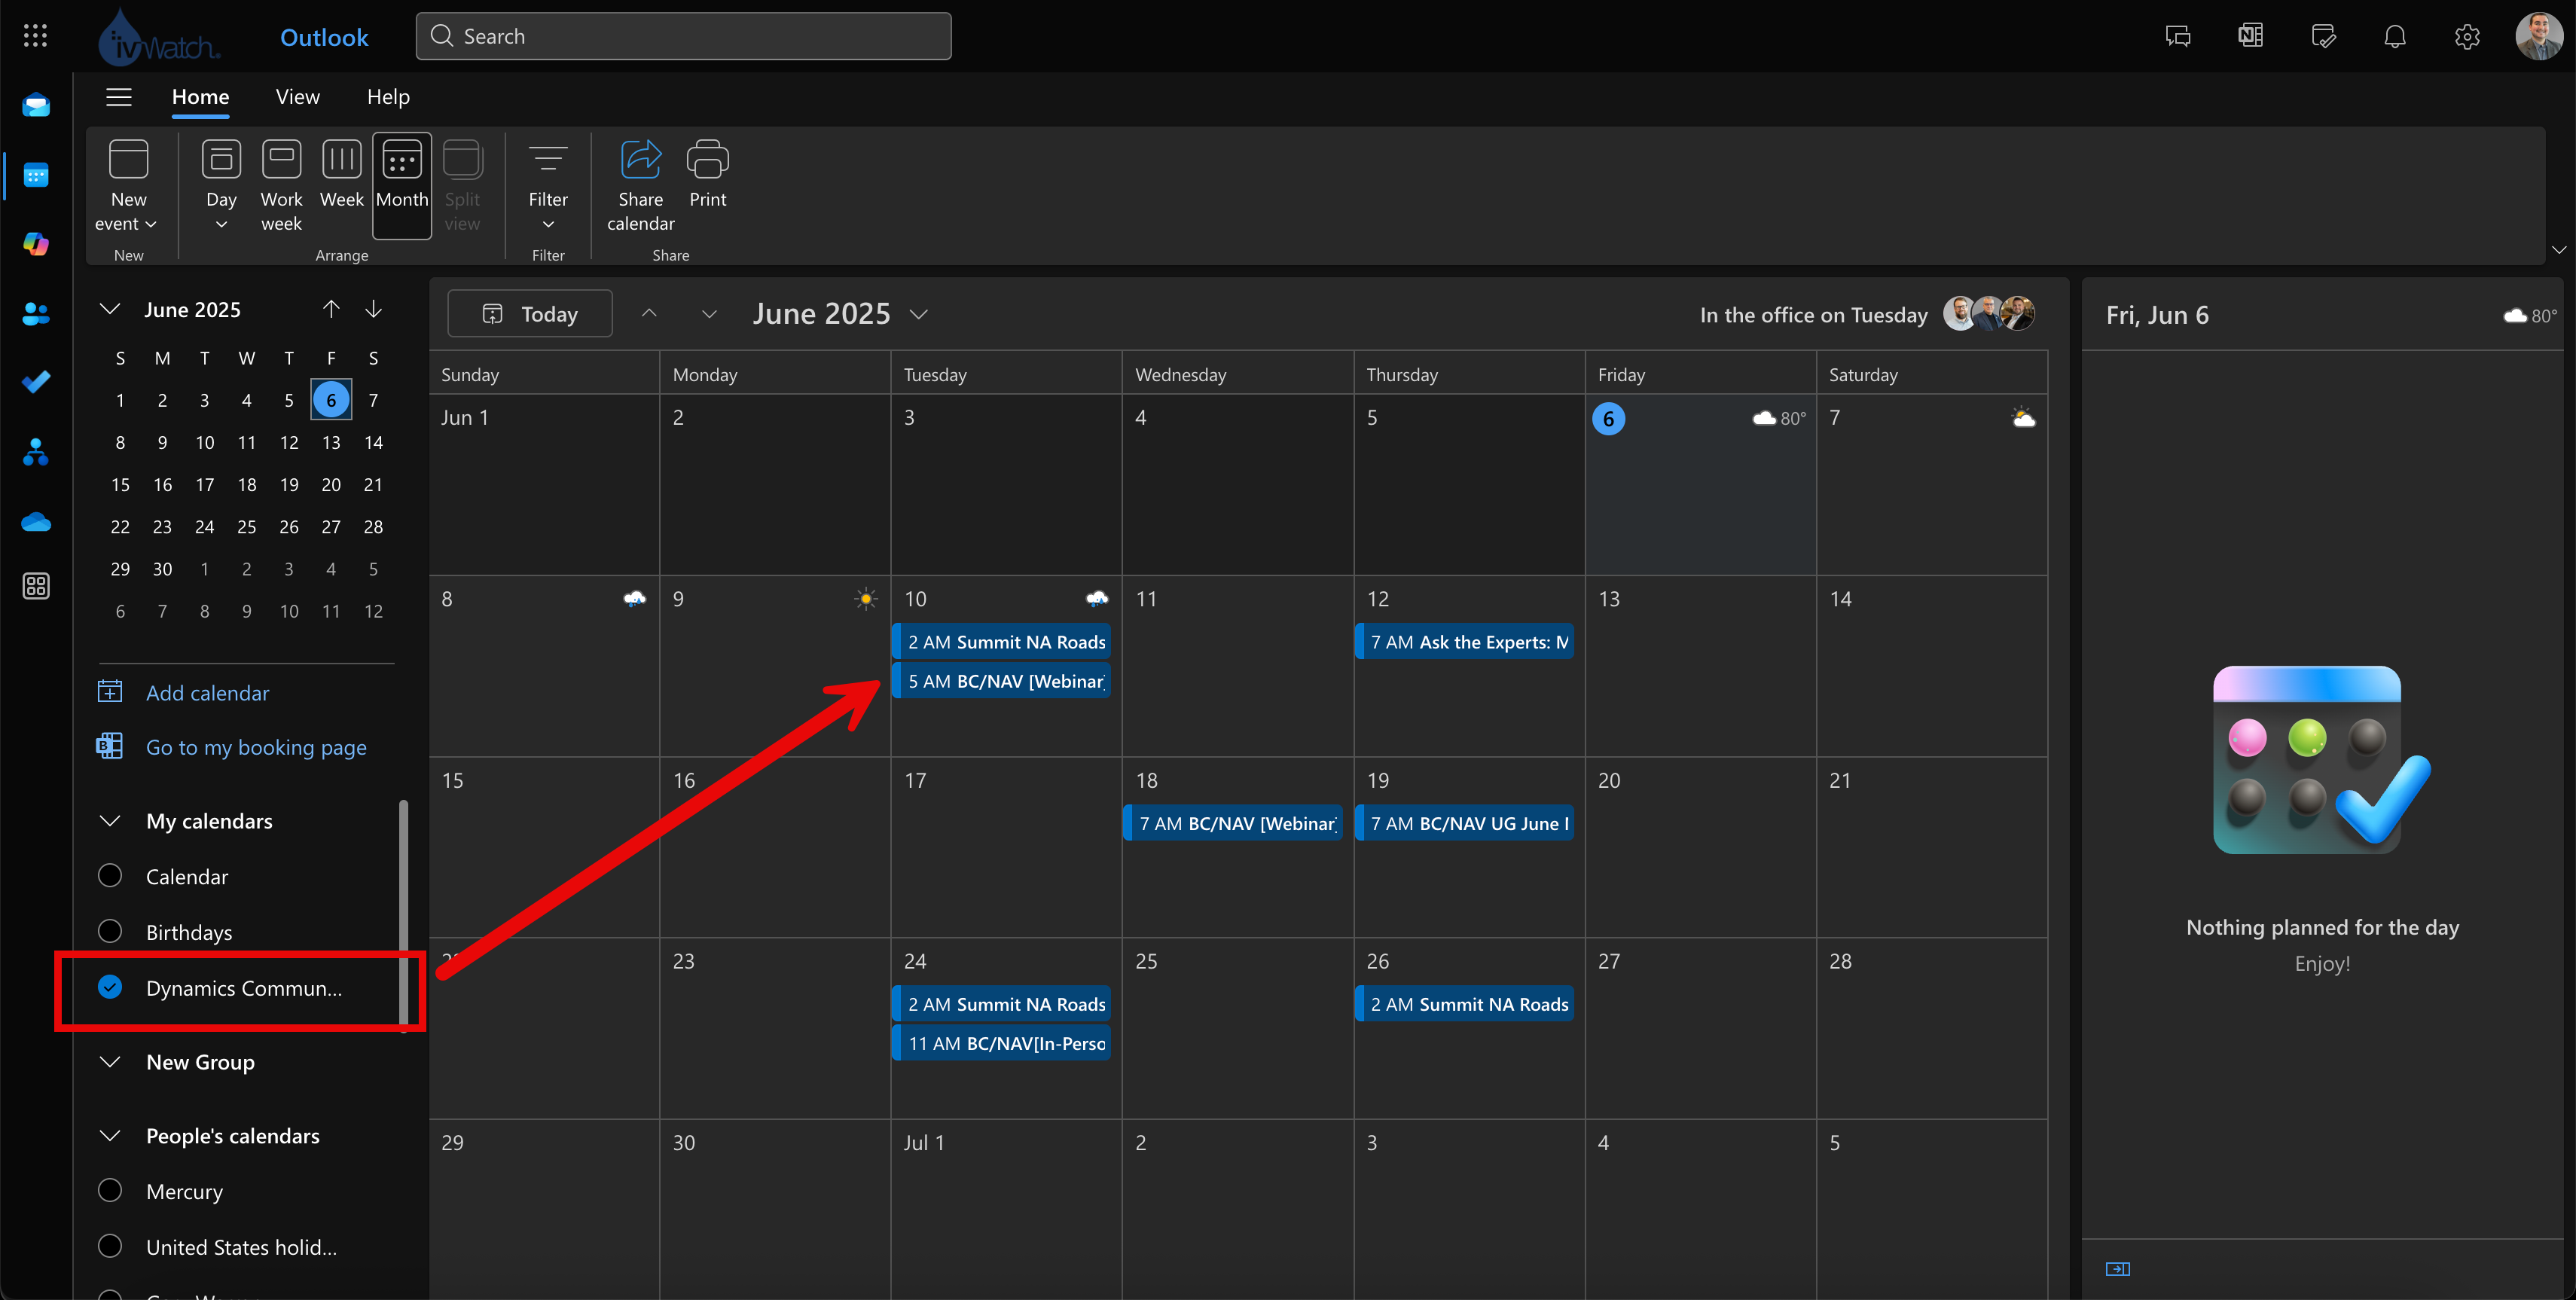Switch to Work week view

point(281,186)
